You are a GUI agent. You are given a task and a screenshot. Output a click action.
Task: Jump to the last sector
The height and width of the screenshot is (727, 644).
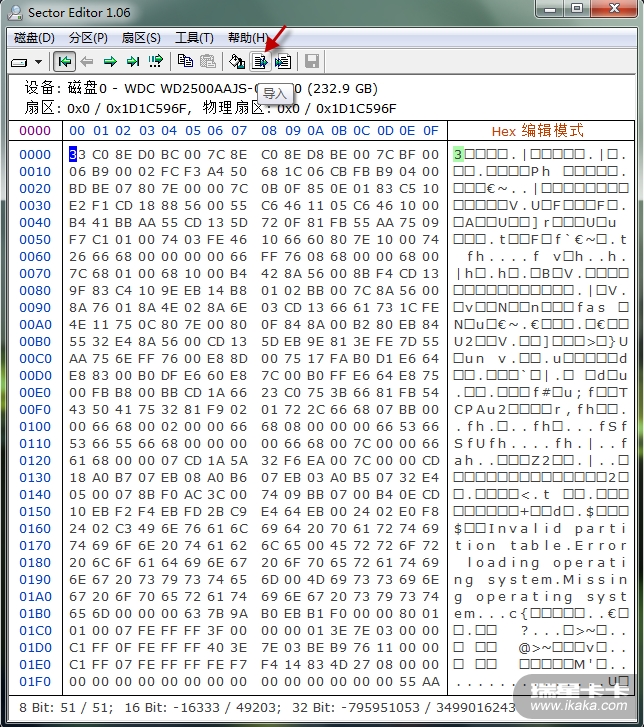(x=133, y=61)
